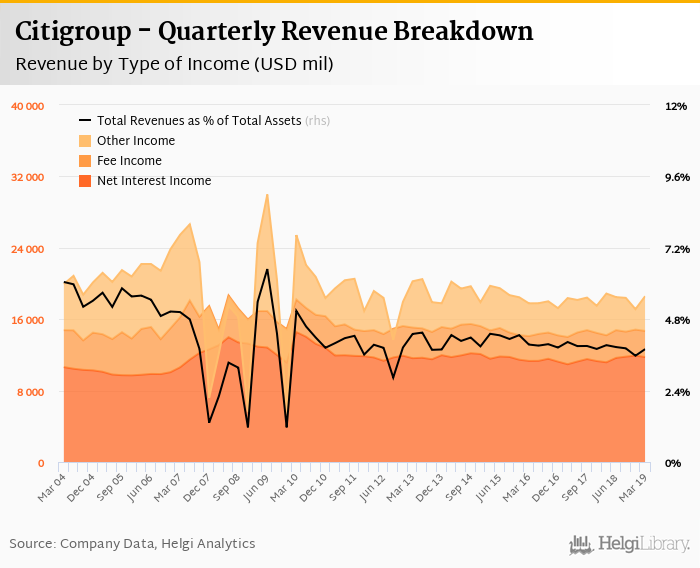Toggle the Net Interest Income legend swatch
Screen dimensions: 700x568
coord(85,181)
